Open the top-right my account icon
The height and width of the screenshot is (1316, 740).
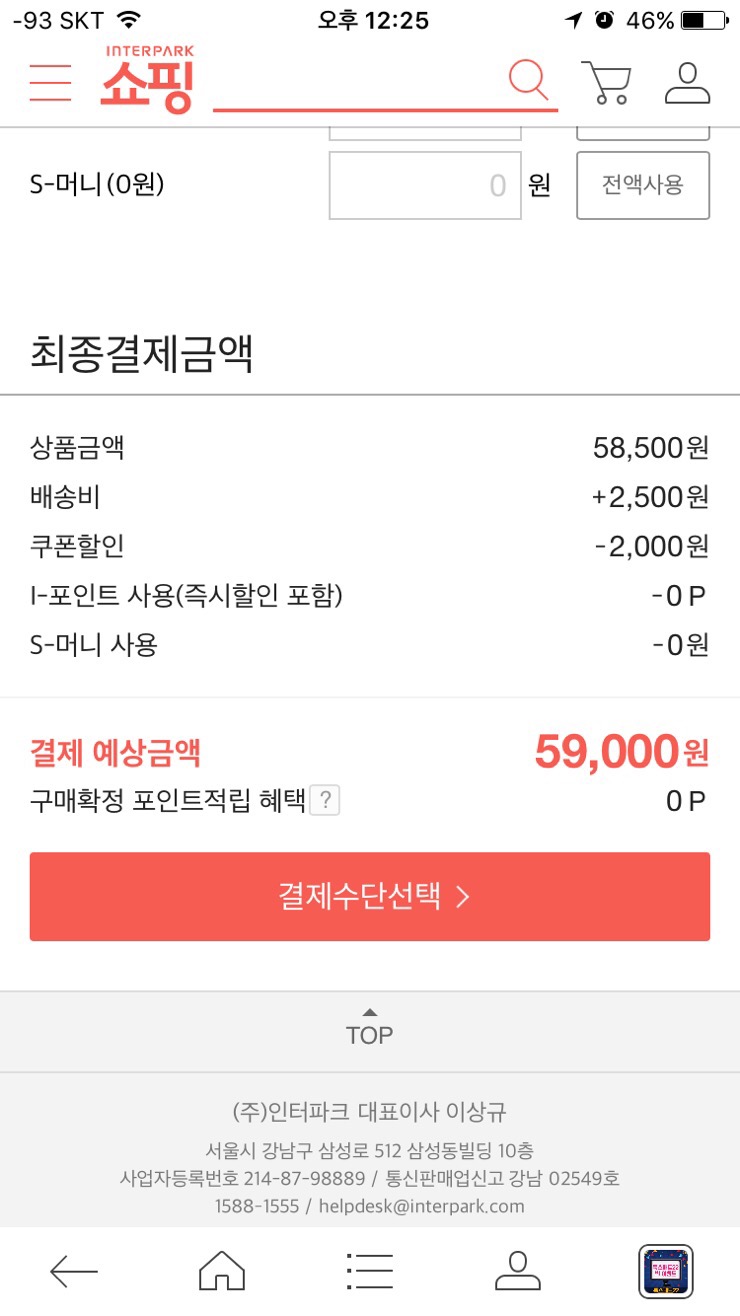[x=688, y=84]
